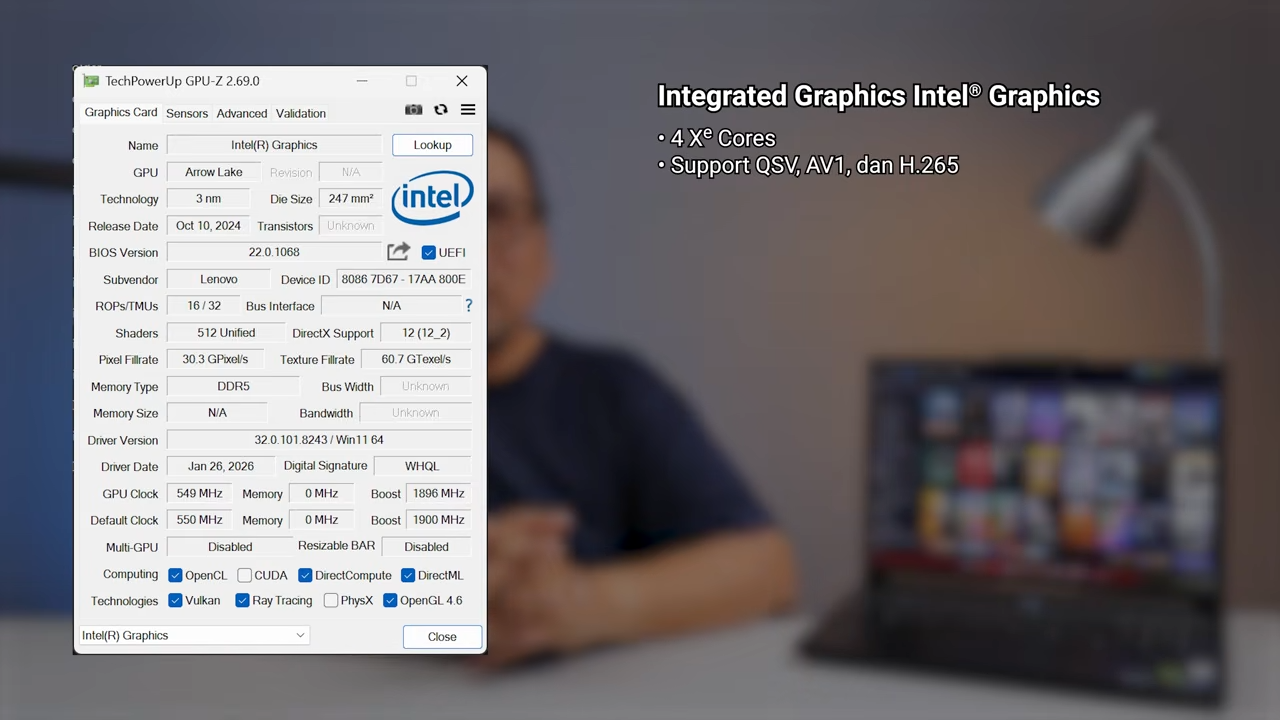Click the Multi-GPU field showing Disabled
1280x720 pixels.
pos(230,547)
